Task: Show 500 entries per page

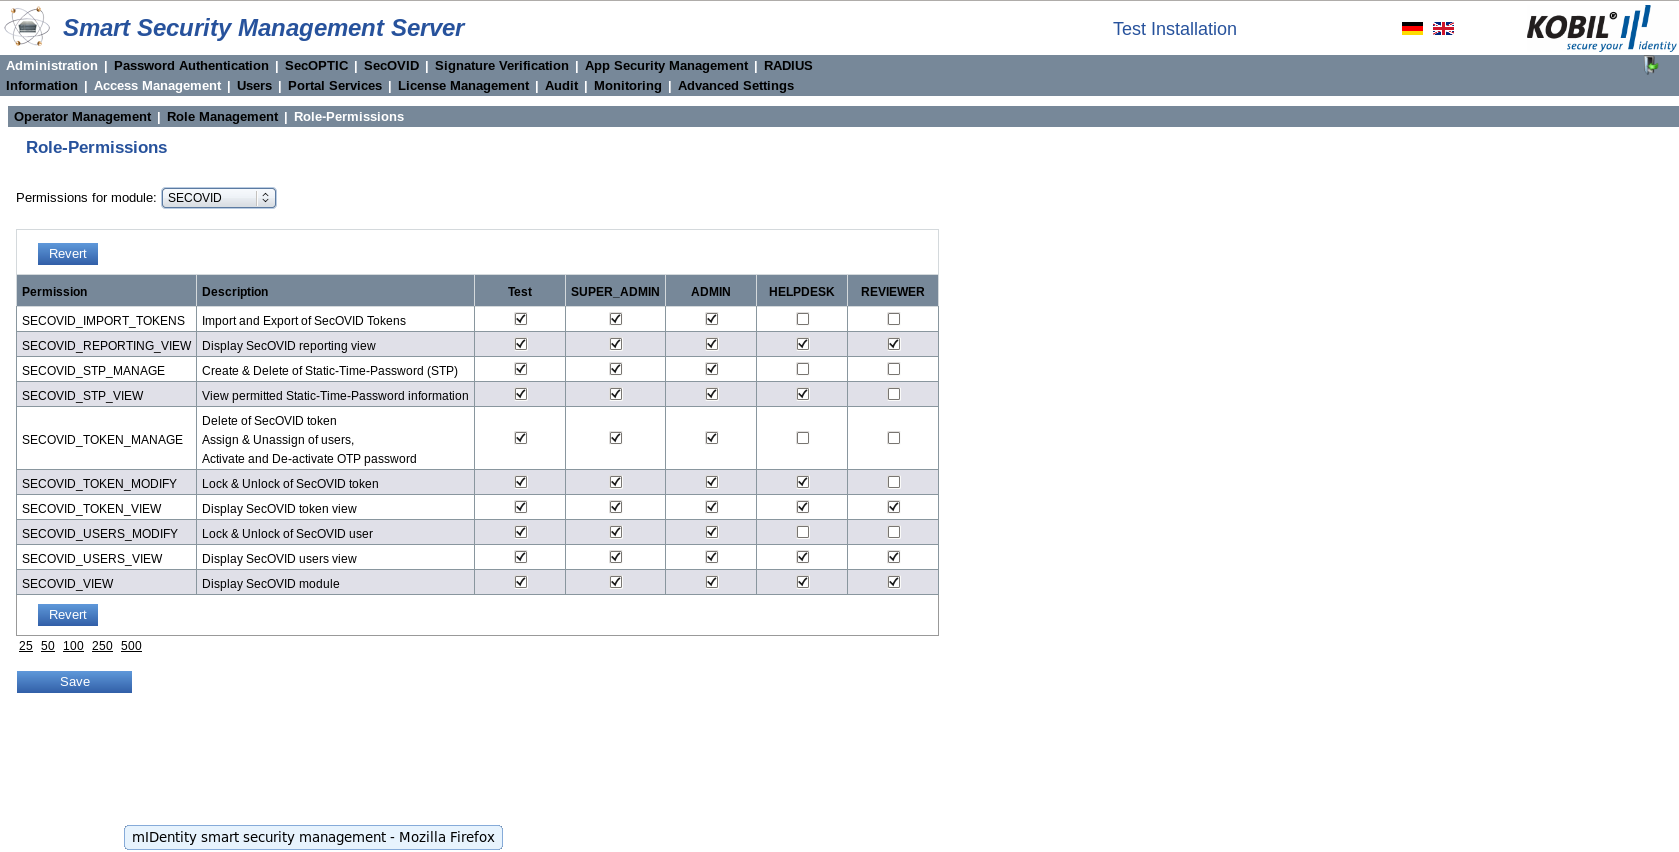Action: pyautogui.click(x=131, y=646)
